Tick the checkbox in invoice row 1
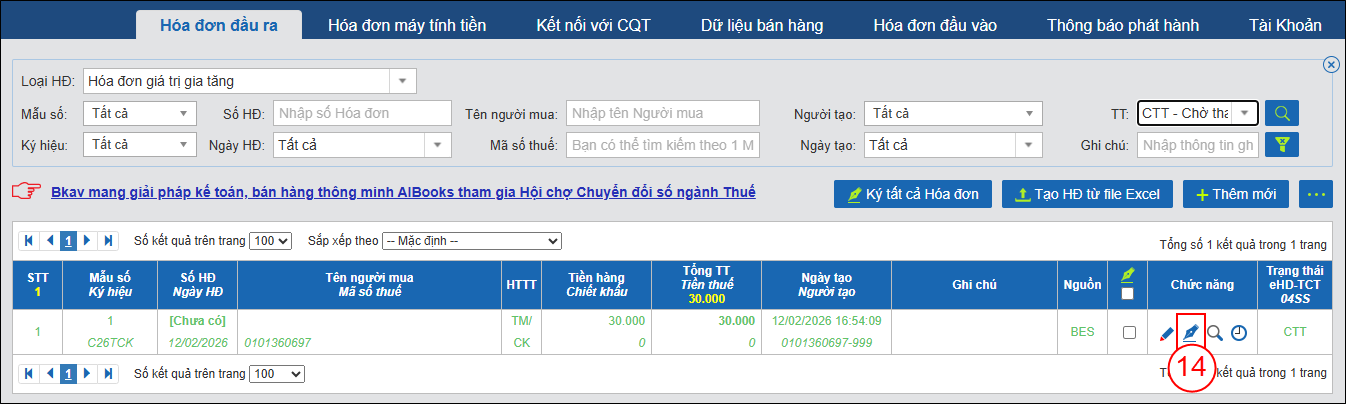Viewport: 1346px width, 404px height. click(x=1129, y=333)
